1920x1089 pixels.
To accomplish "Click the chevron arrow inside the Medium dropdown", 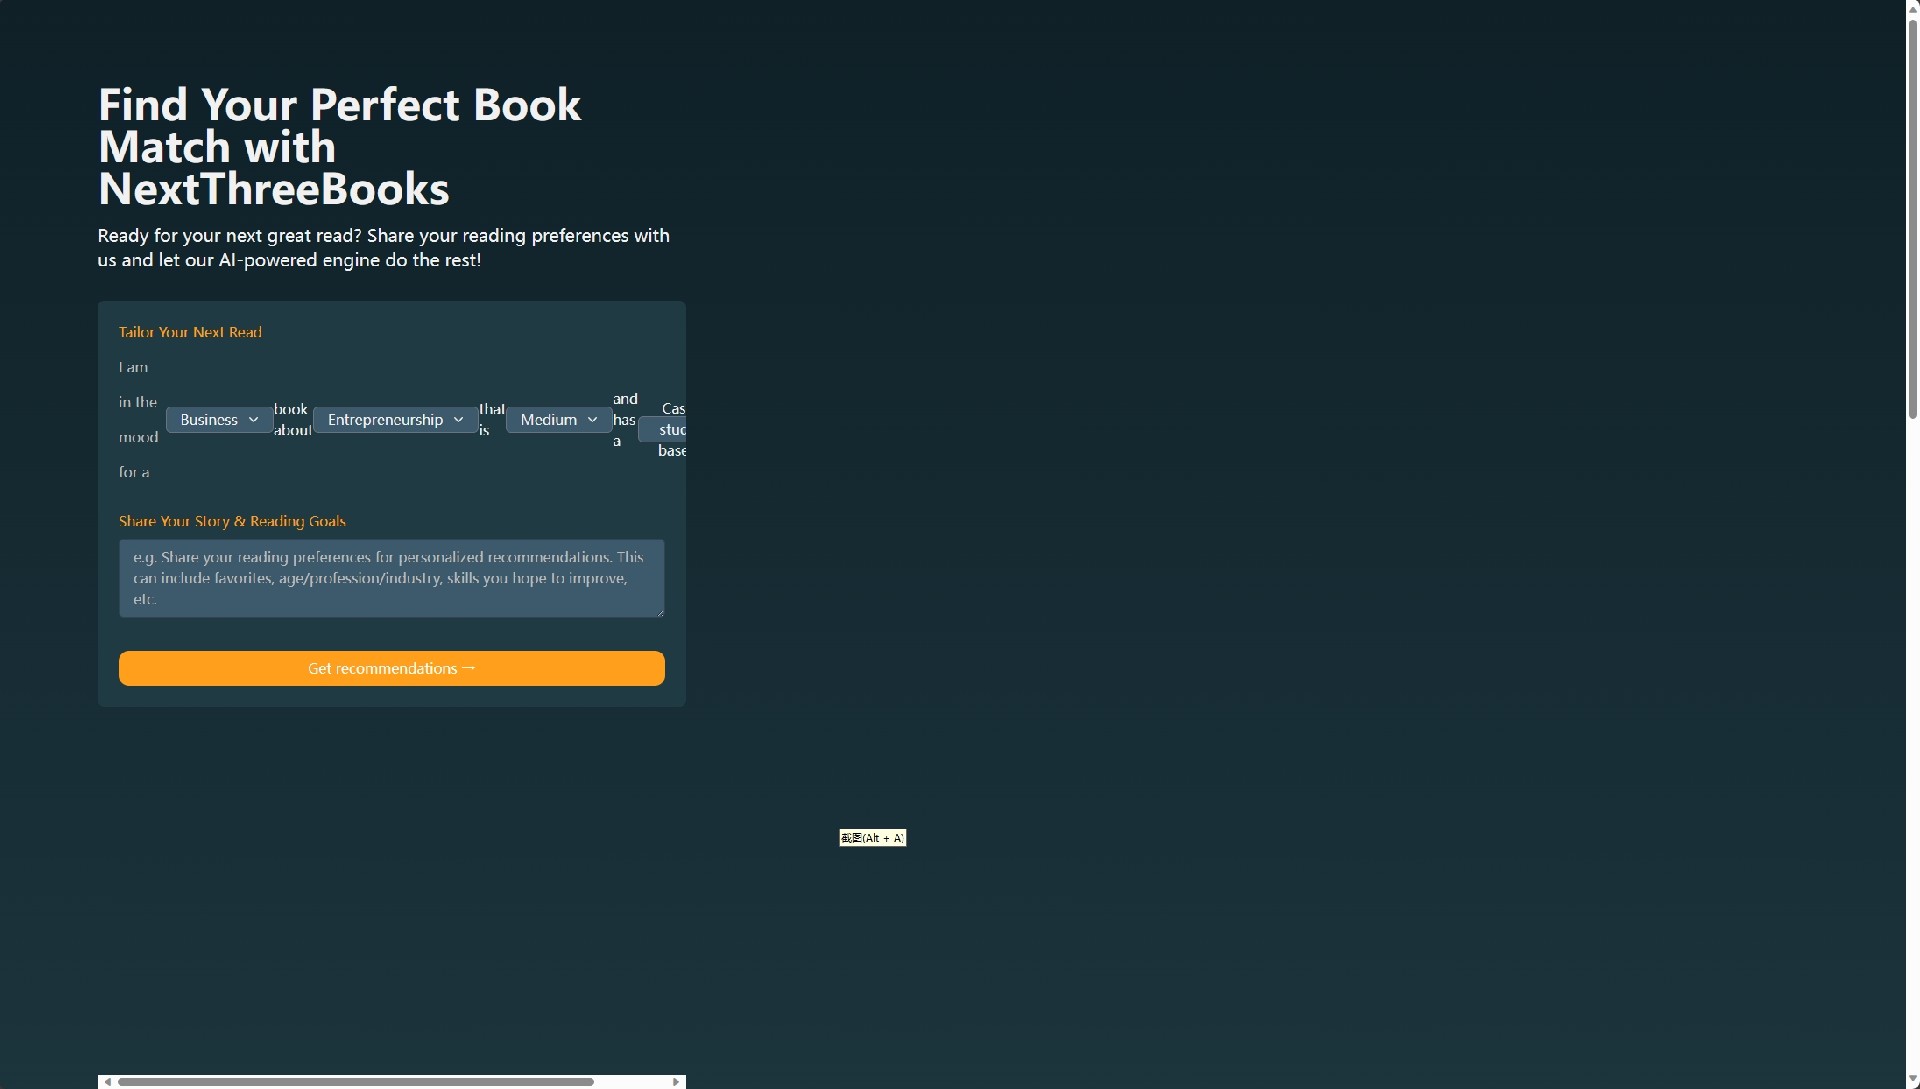I will (x=592, y=420).
